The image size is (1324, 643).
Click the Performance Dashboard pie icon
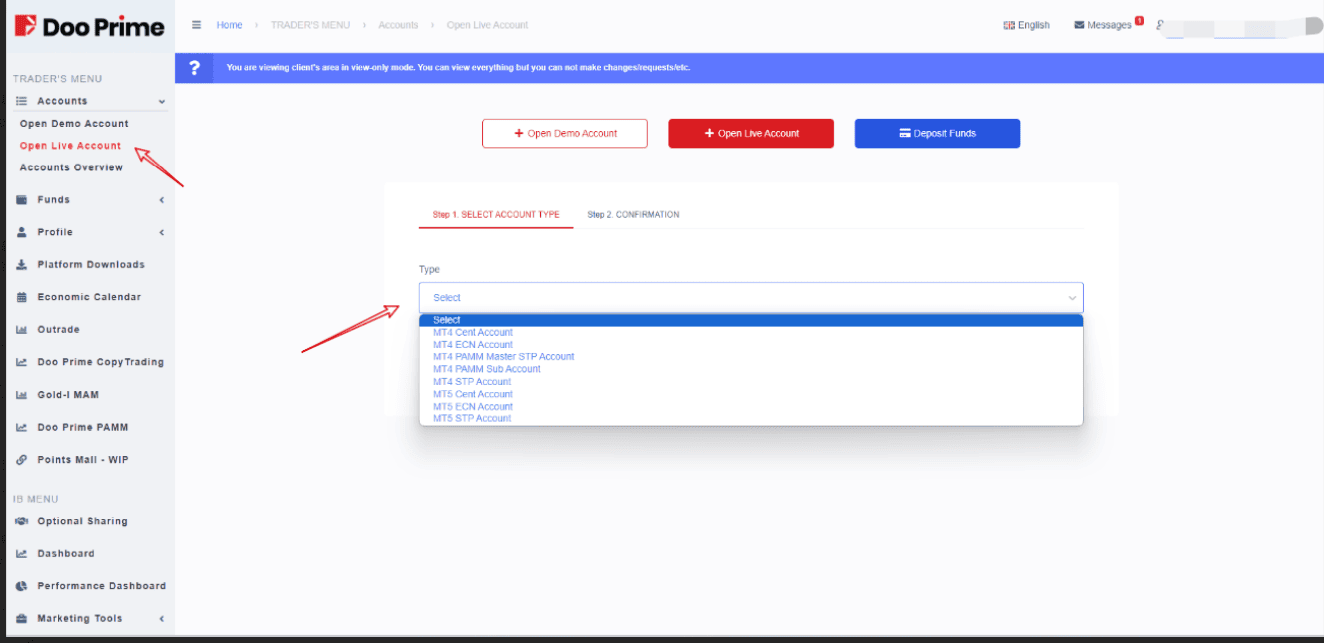21,586
